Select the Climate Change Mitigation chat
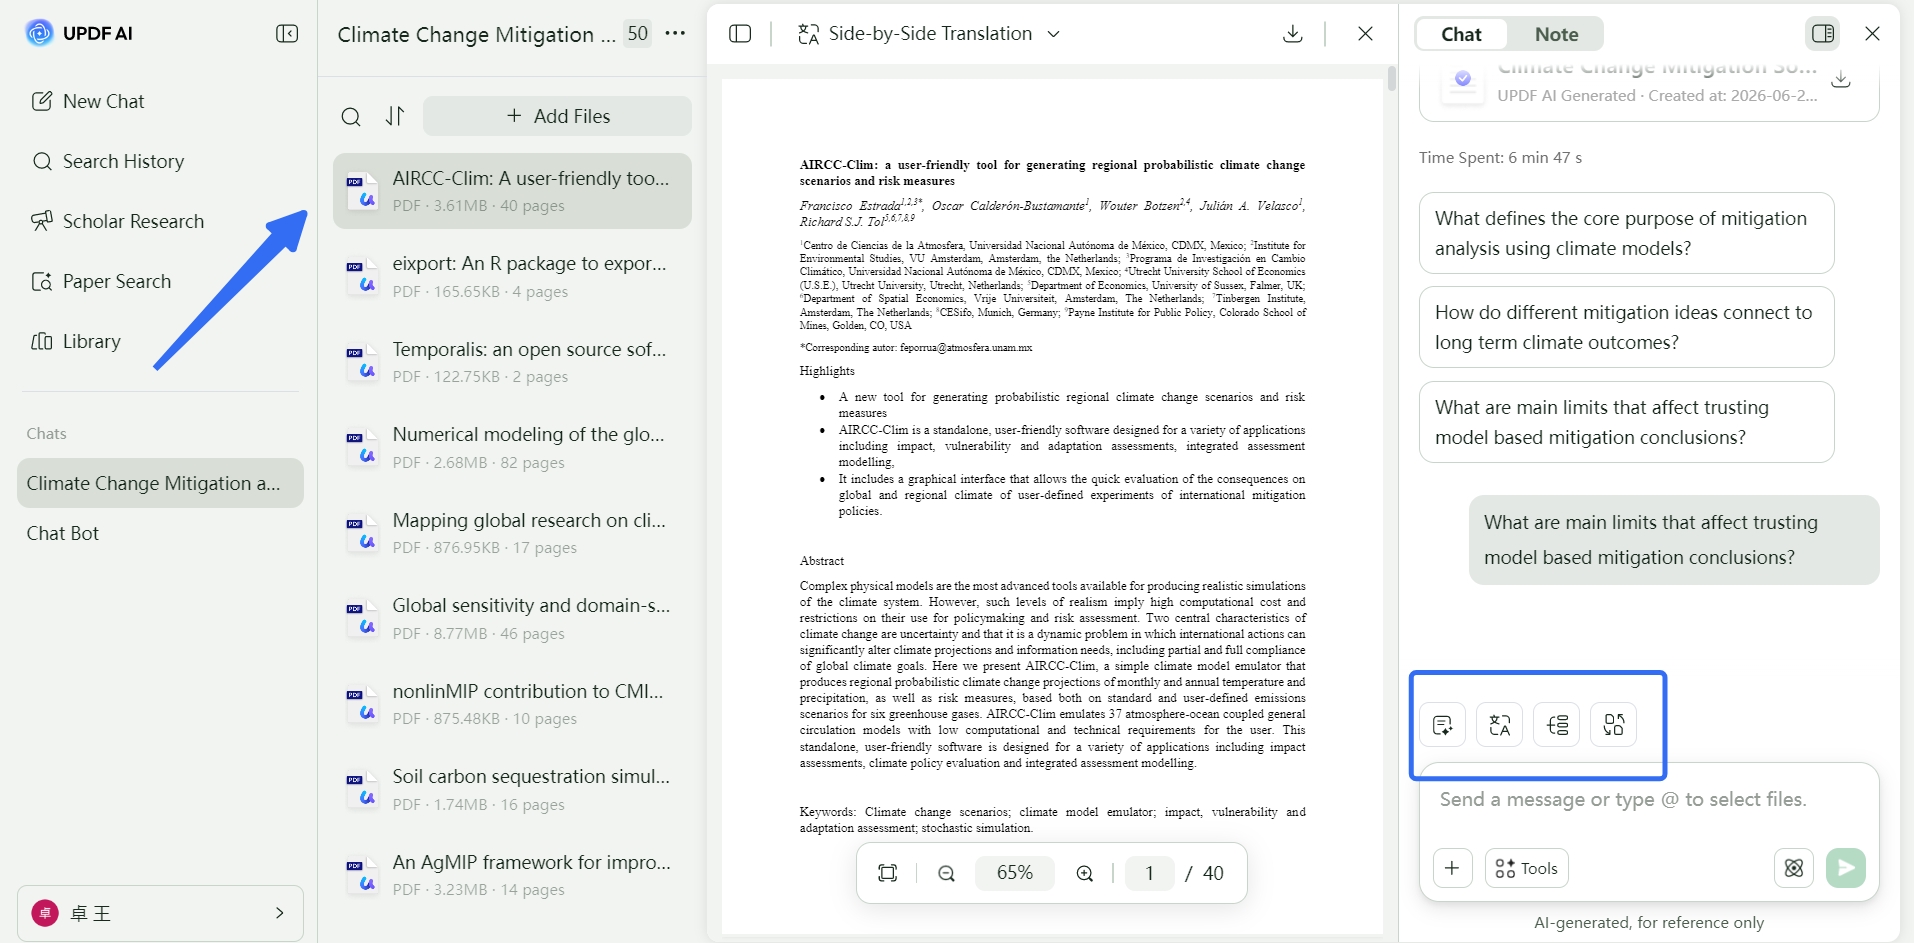The height and width of the screenshot is (943, 1914). (160, 483)
